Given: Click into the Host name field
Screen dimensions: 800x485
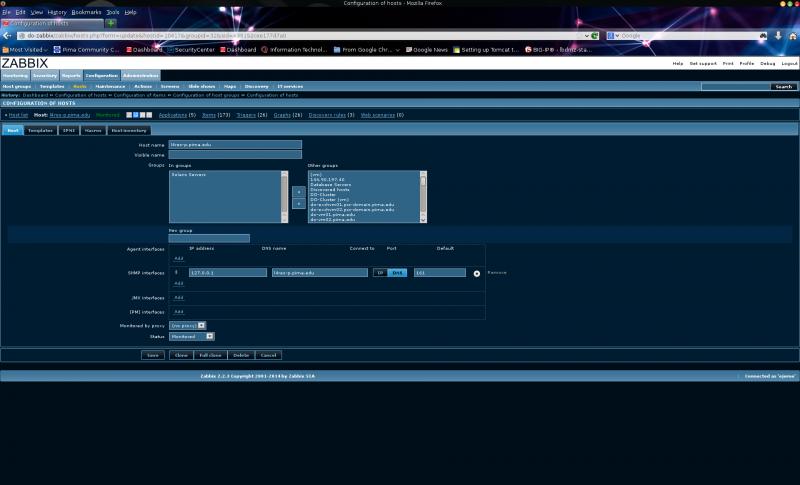Looking at the screenshot, I should pos(235,145).
